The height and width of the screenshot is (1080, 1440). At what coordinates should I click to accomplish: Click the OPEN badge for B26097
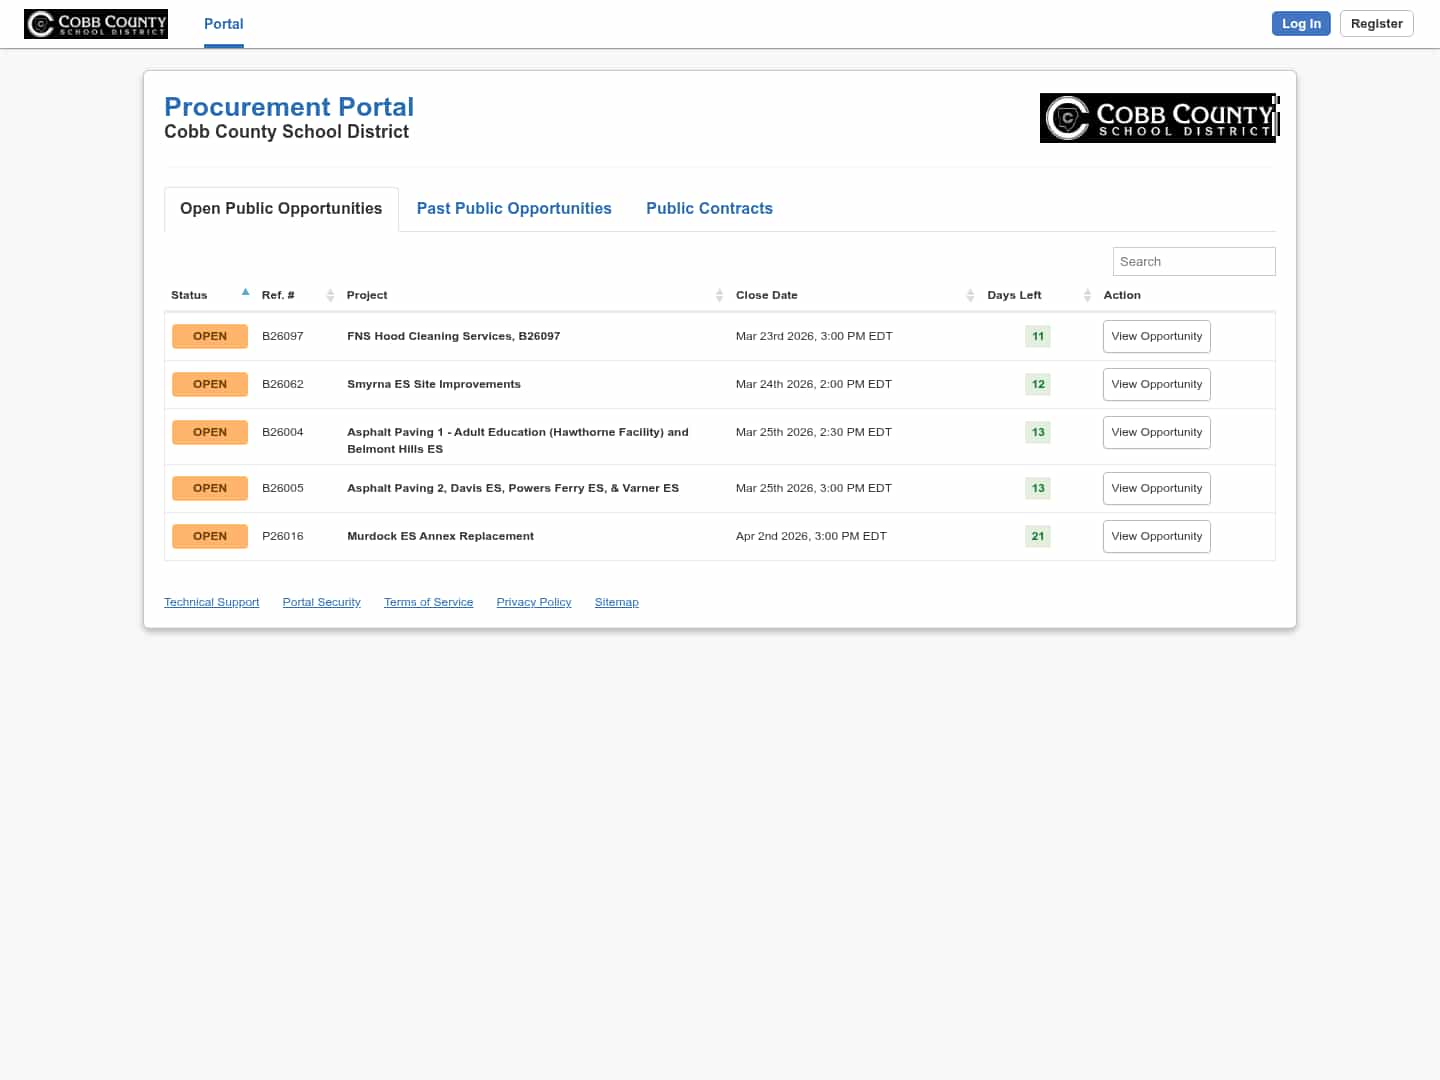pyautogui.click(x=210, y=336)
